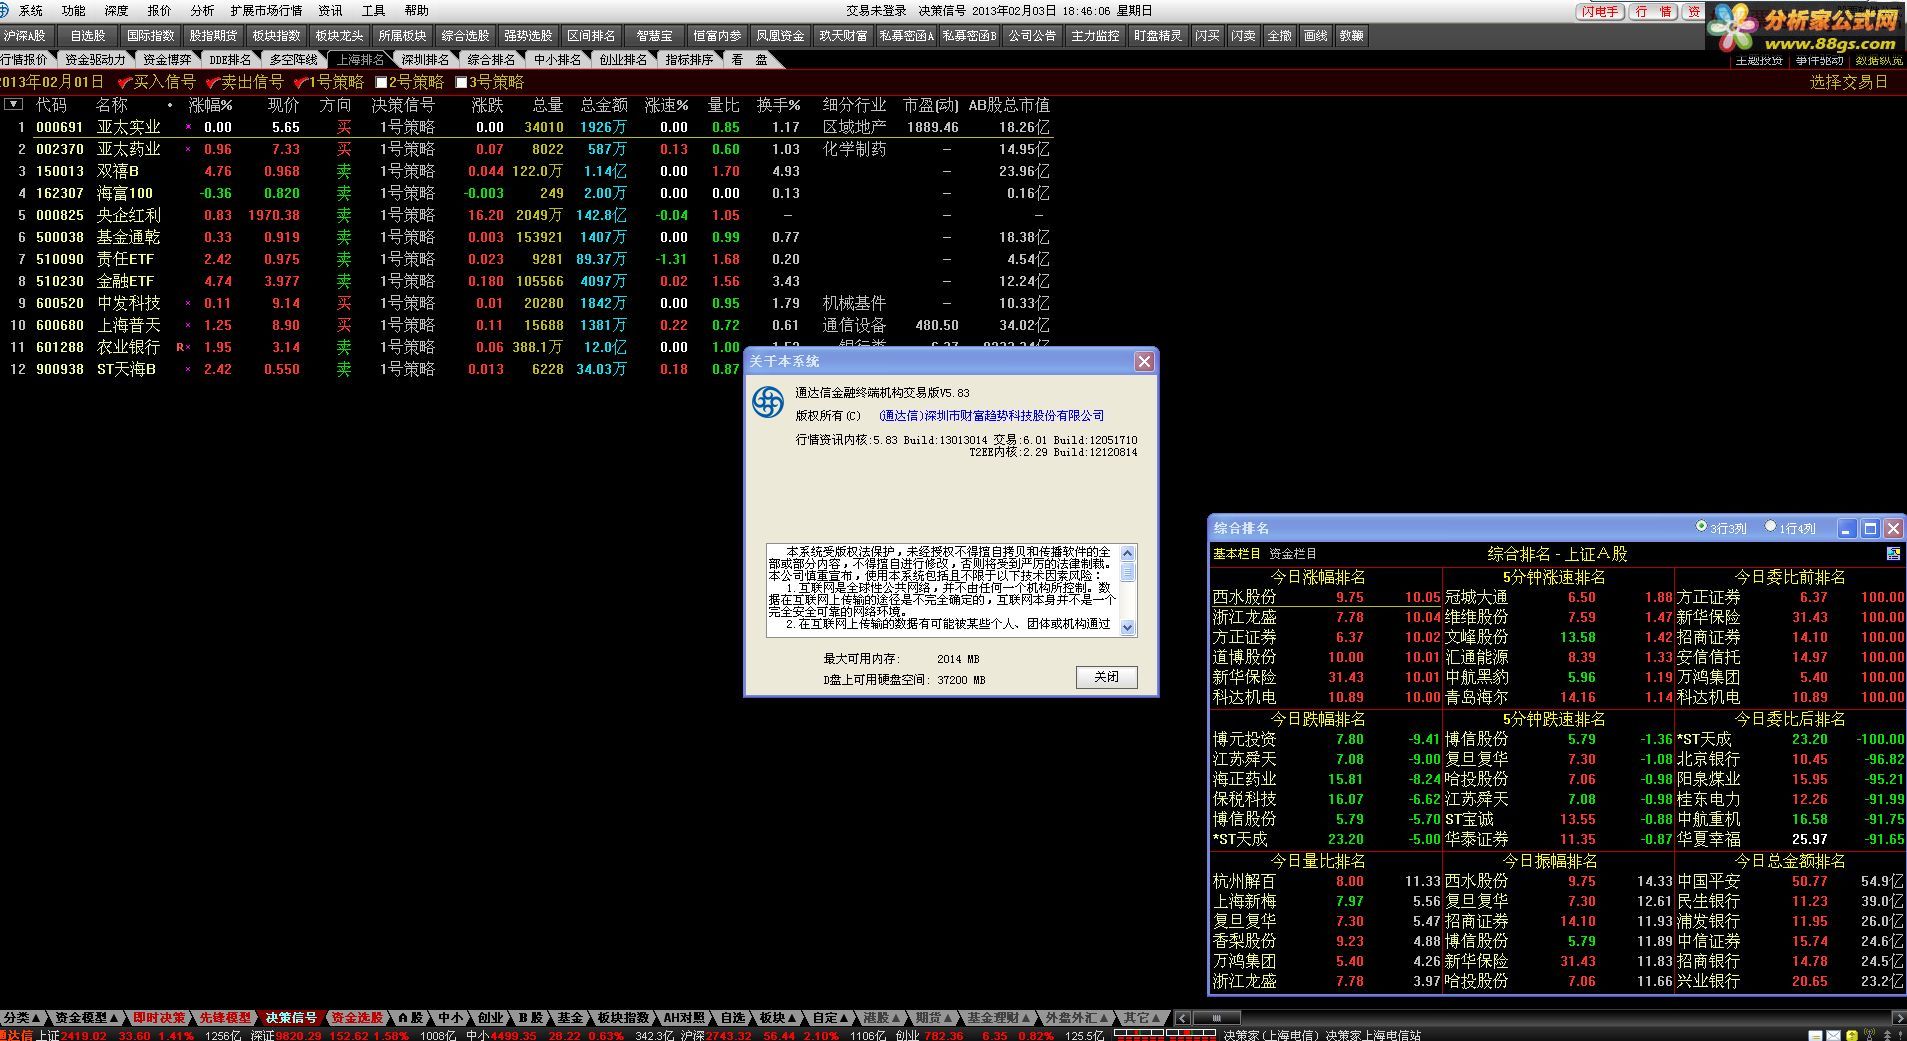
Task: Click the 行情 button at top right
Action: [1654, 12]
